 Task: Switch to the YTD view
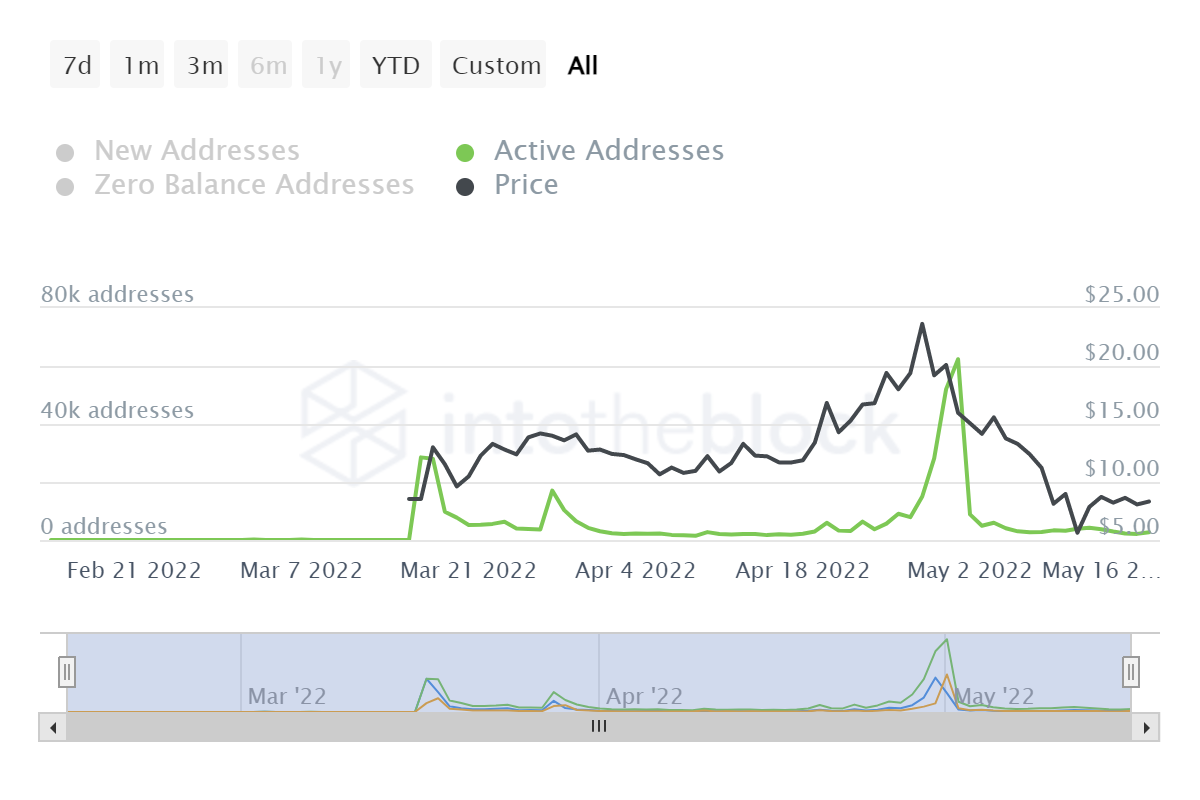click(395, 64)
